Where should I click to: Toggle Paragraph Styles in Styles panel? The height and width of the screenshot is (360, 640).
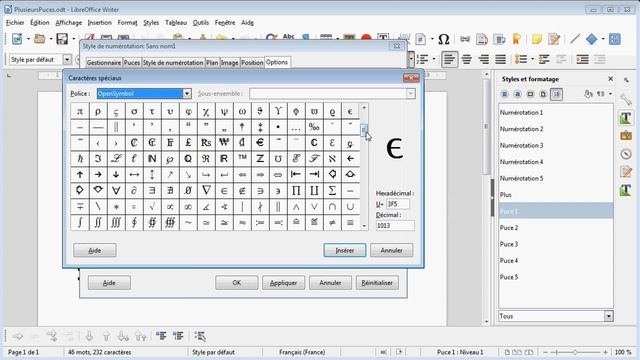505,94
